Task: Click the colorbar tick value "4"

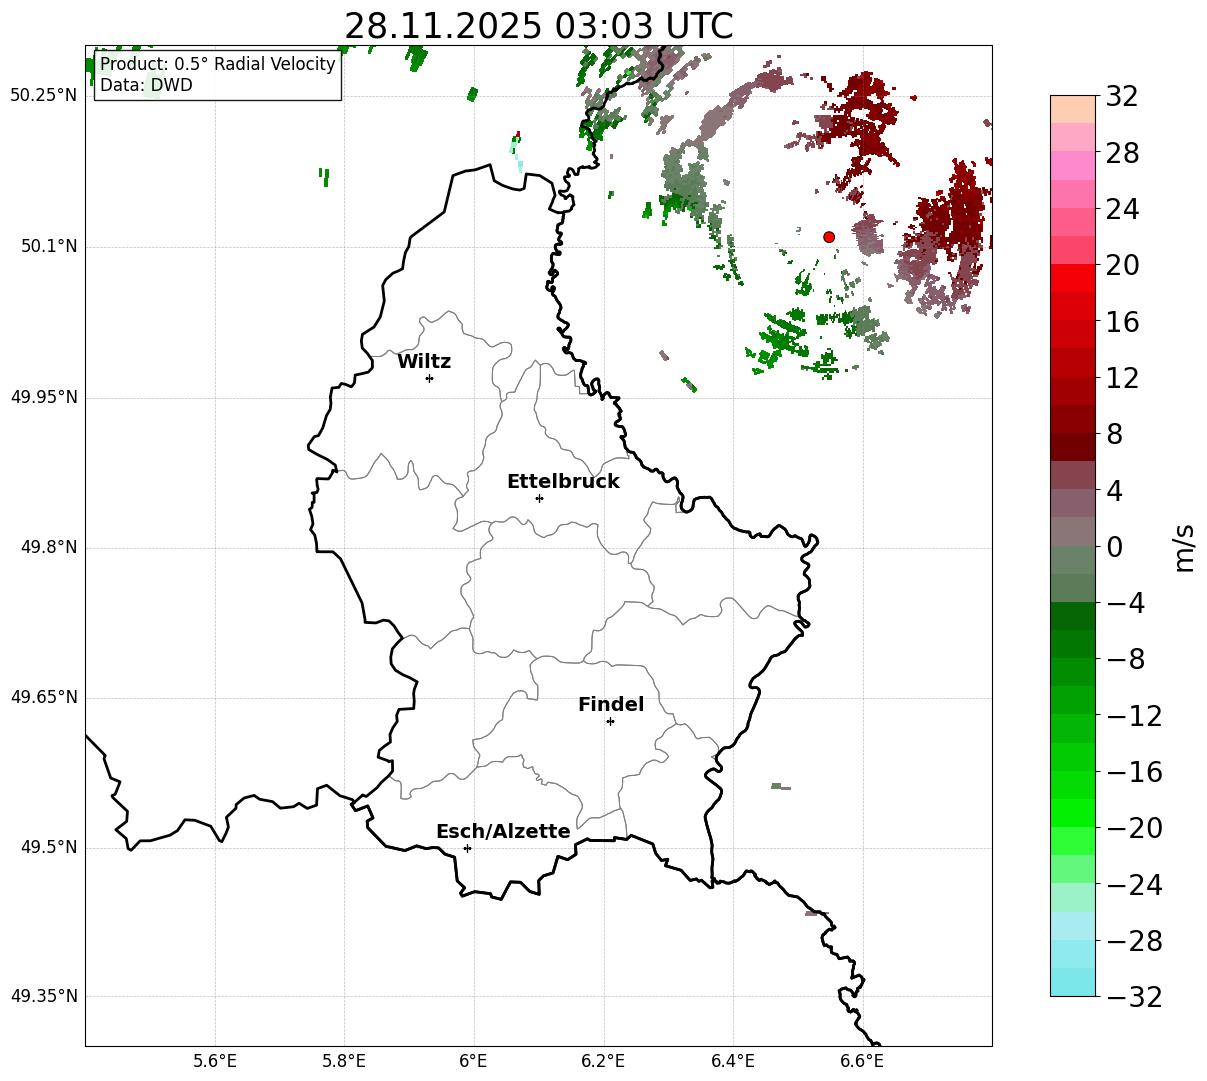Action: [1114, 491]
